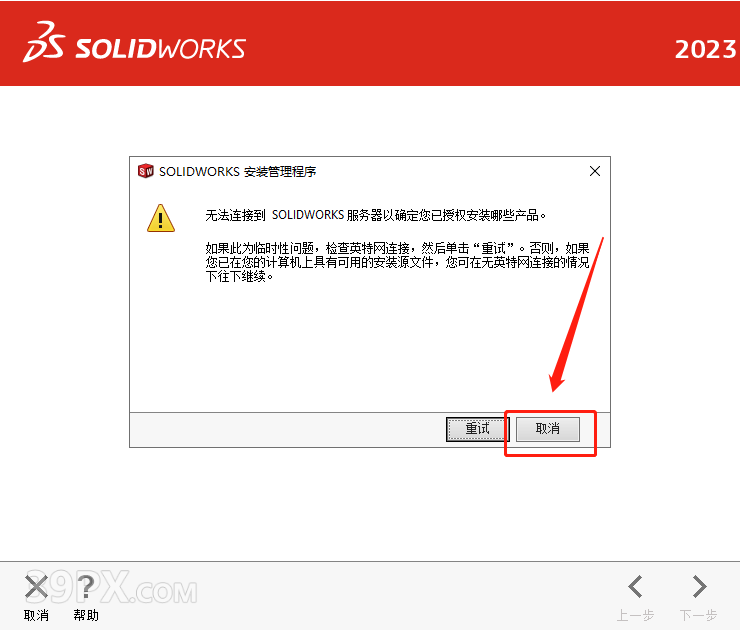The image size is (740, 630).
Task: Click the dialog title SOLIDWORKS 安装管理程序
Action: 237,171
